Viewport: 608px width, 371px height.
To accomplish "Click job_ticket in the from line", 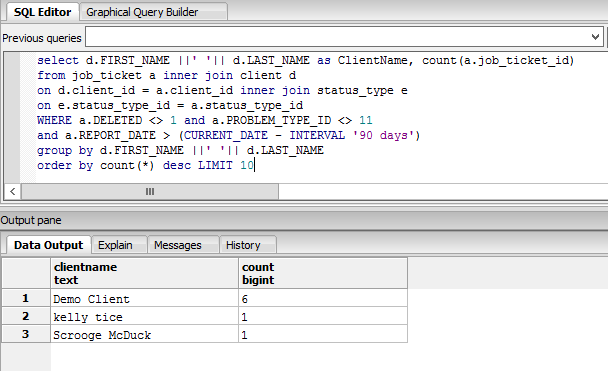I will point(107,76).
